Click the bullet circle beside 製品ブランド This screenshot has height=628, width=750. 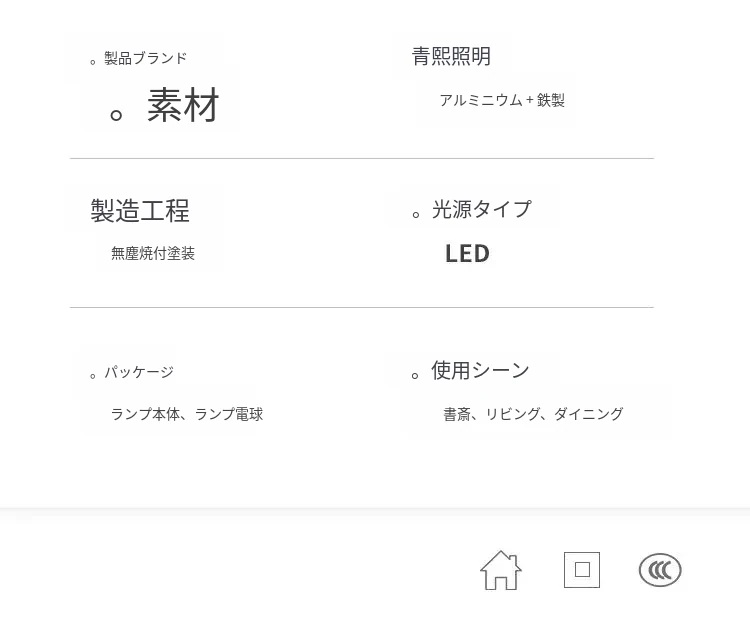(x=94, y=62)
